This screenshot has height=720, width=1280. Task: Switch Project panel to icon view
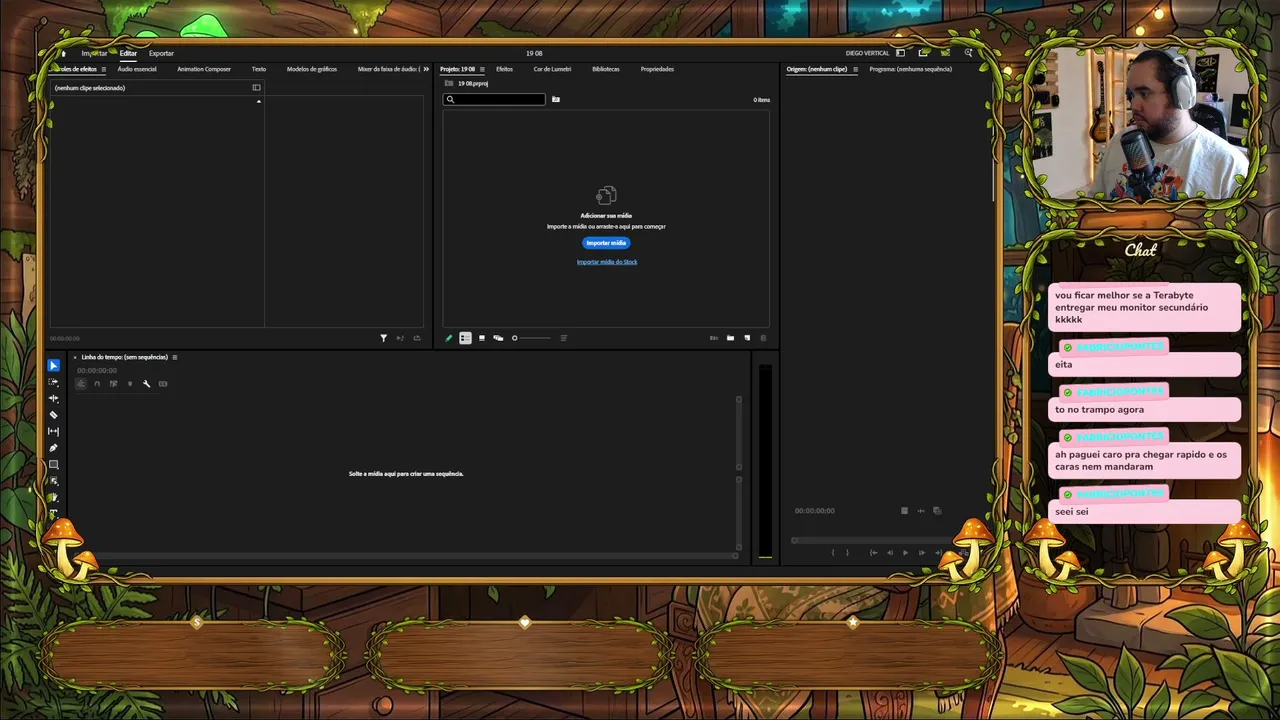pos(482,338)
